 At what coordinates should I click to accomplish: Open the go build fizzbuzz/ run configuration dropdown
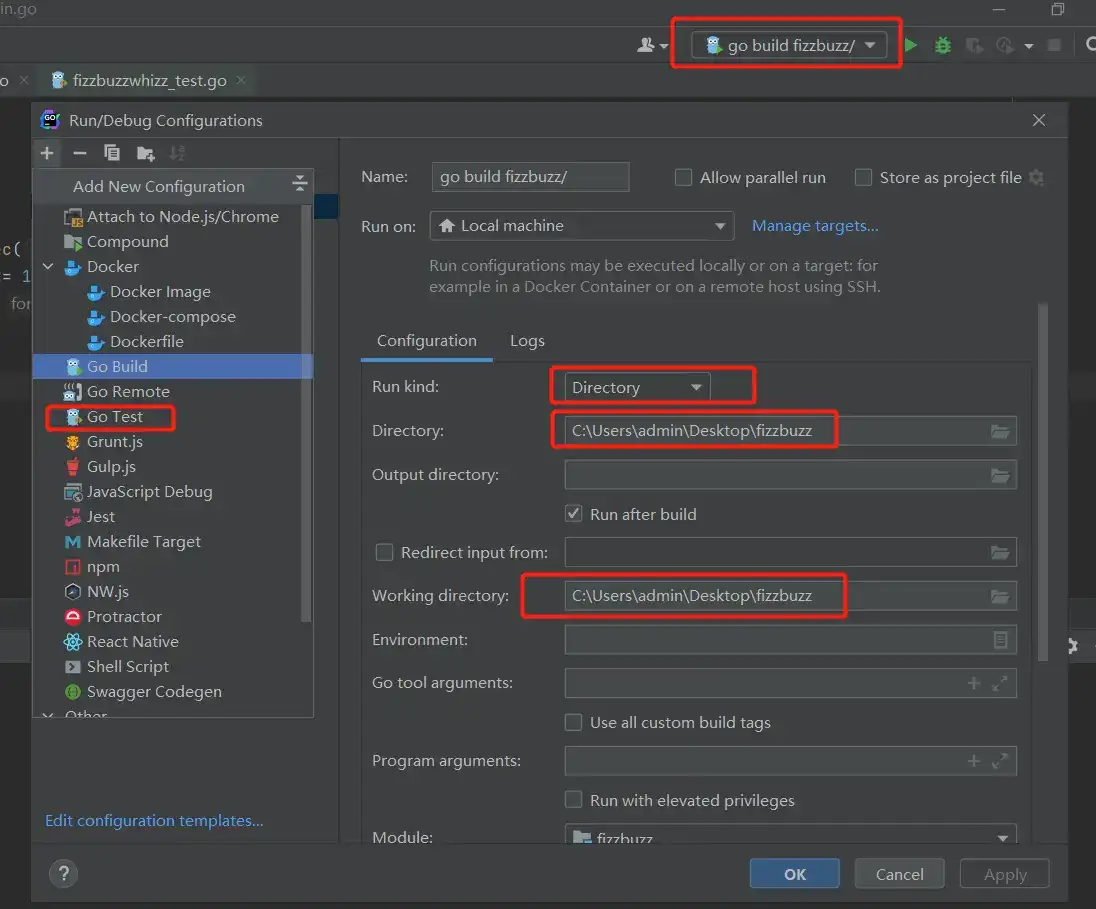[789, 45]
